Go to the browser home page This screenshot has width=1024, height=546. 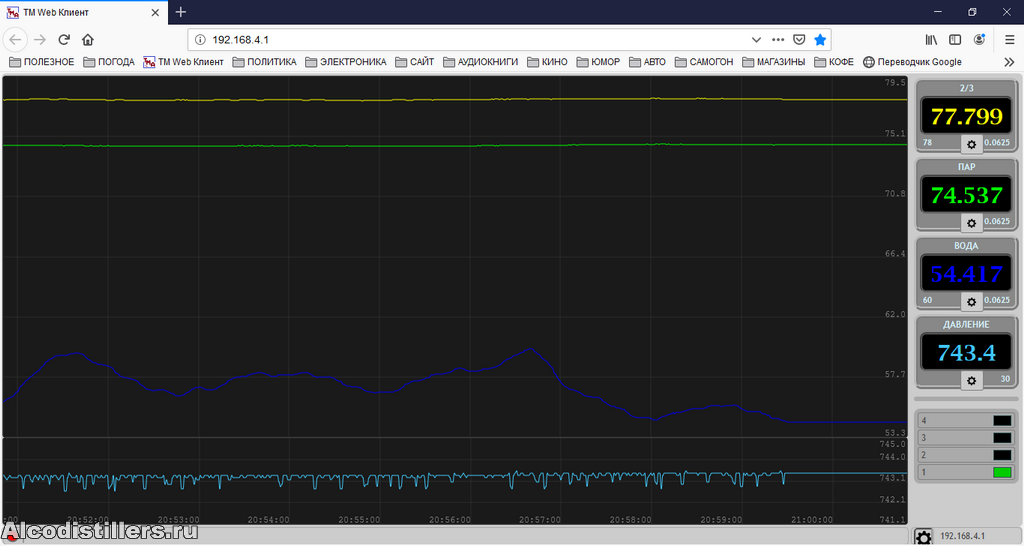pyautogui.click(x=88, y=40)
